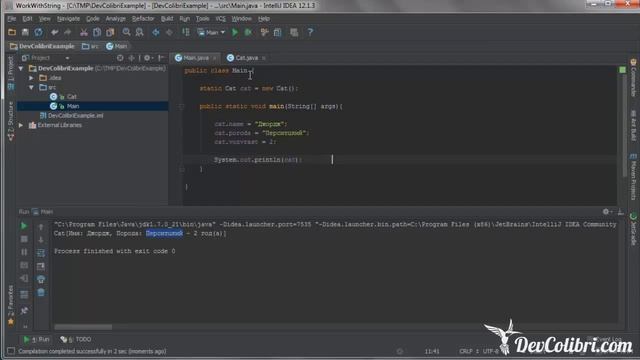Image resolution: width=640 pixels, height=360 pixels.
Task: Run Main with the green toolbar arrow
Action: (235, 32)
